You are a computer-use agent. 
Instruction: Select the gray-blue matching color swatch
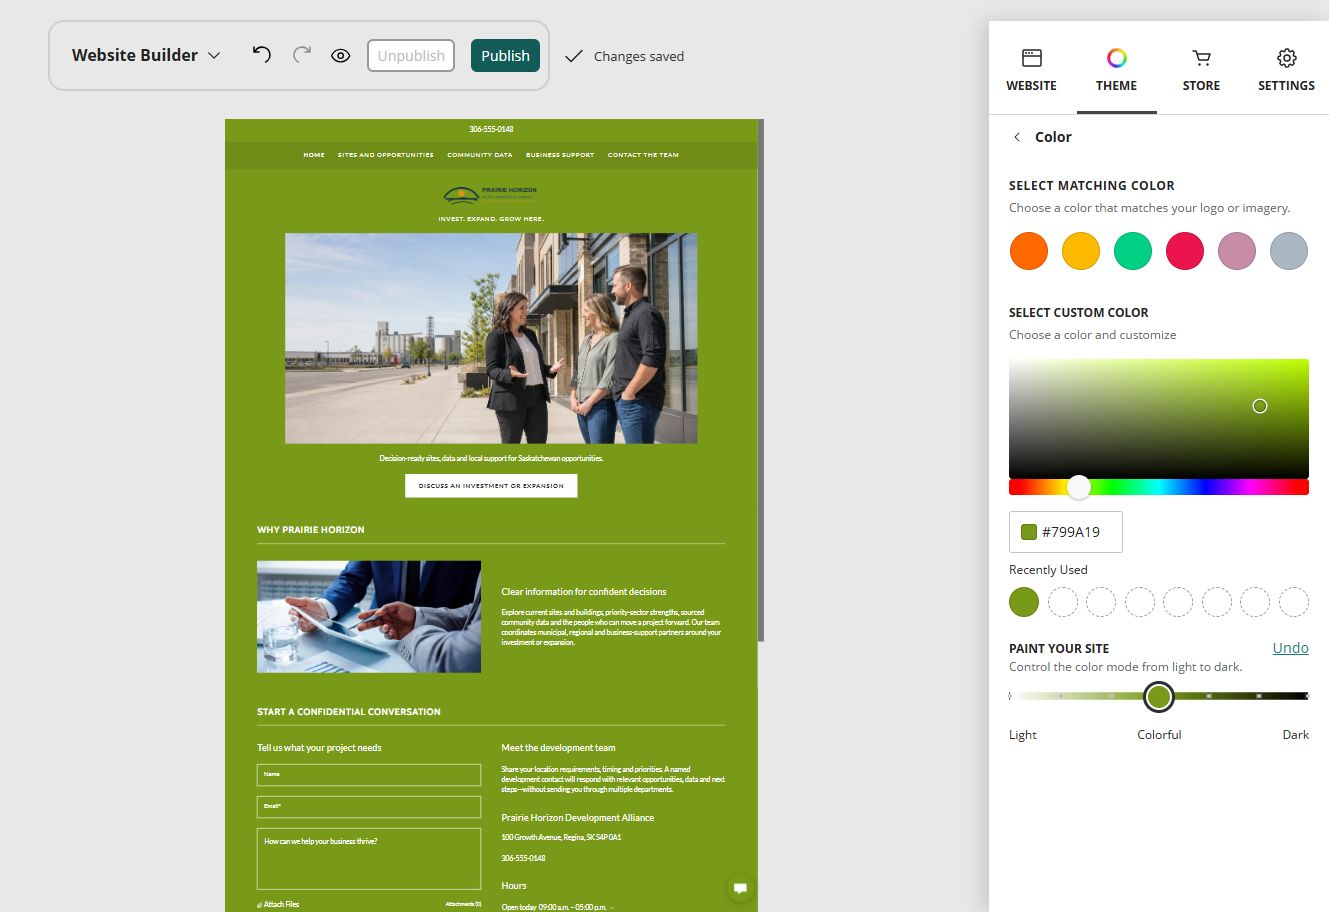(1288, 251)
